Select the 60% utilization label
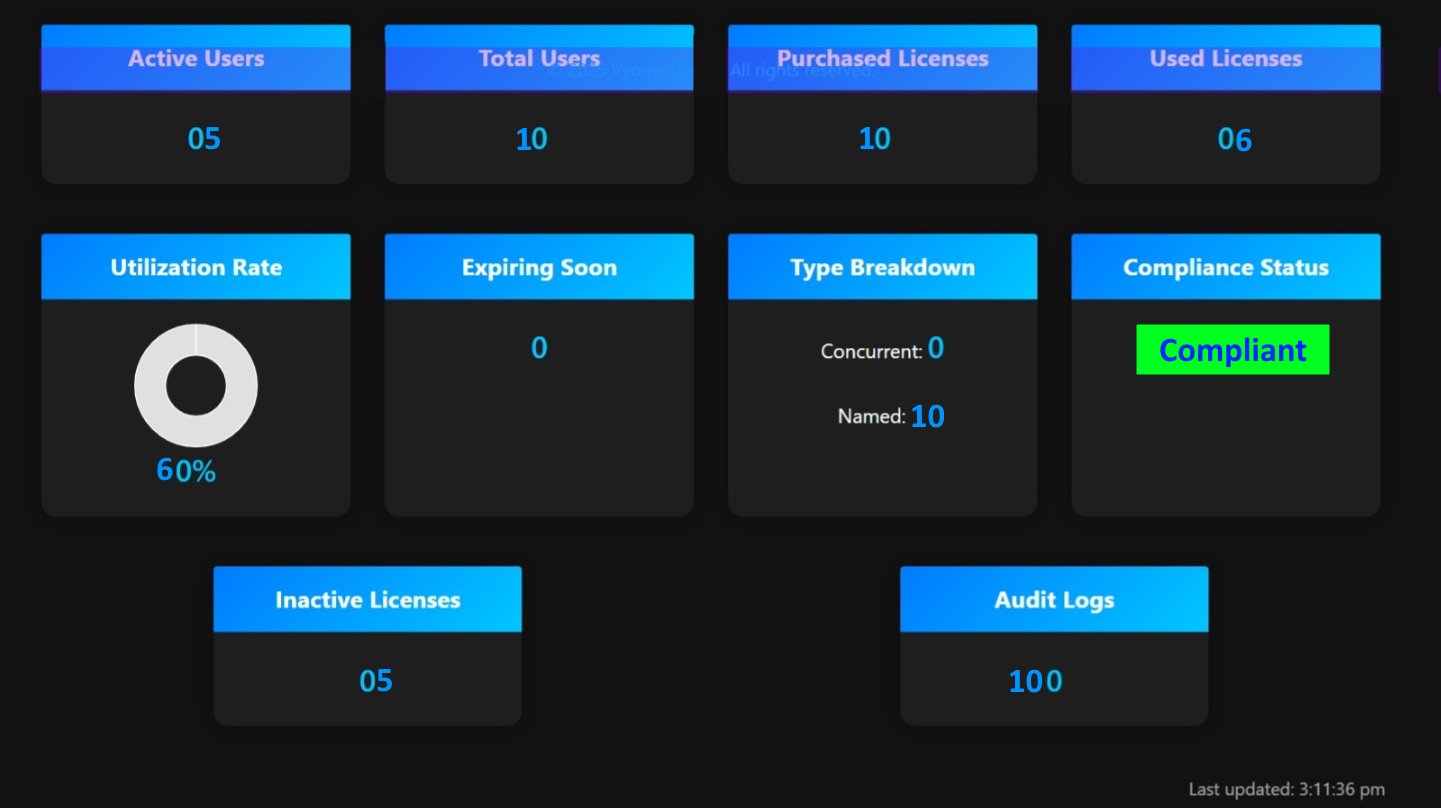The width and height of the screenshot is (1441, 808). pos(185,469)
